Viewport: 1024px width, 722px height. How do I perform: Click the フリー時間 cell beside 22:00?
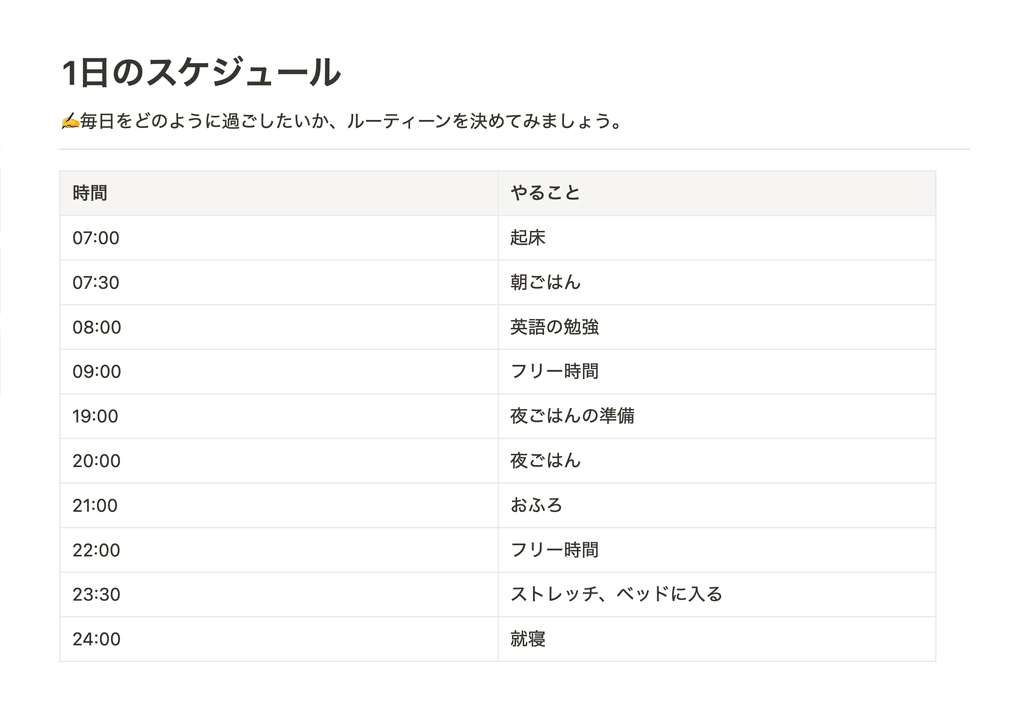[x=716, y=550]
